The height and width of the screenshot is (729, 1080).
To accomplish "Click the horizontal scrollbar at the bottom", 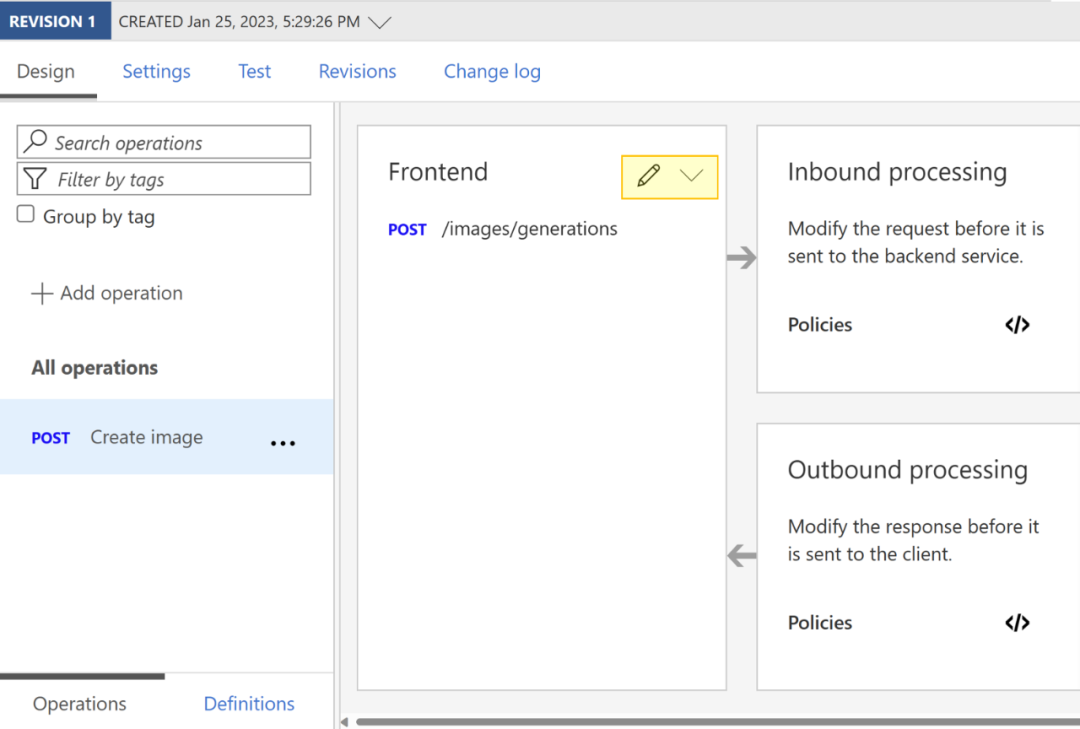I will tap(700, 721).
